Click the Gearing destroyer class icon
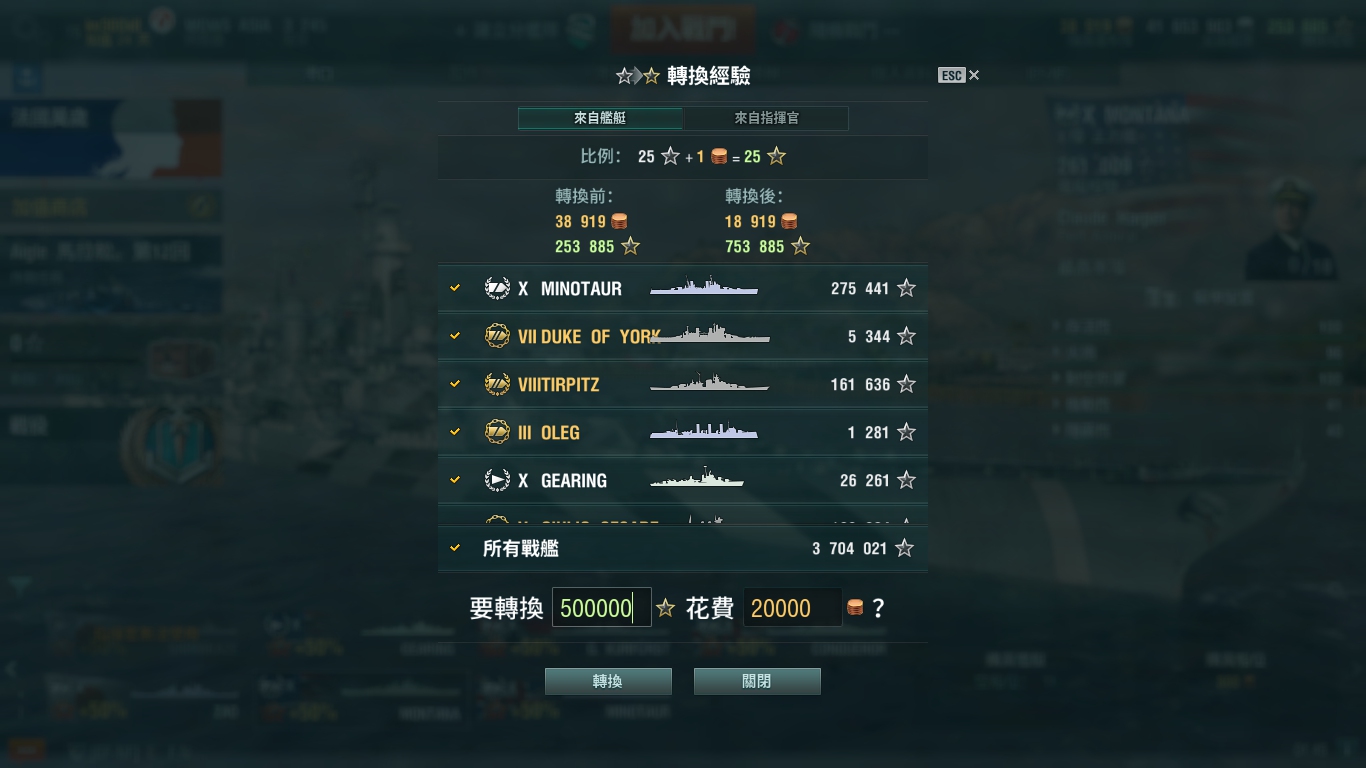Screen dimensions: 1366x768 tap(497, 480)
